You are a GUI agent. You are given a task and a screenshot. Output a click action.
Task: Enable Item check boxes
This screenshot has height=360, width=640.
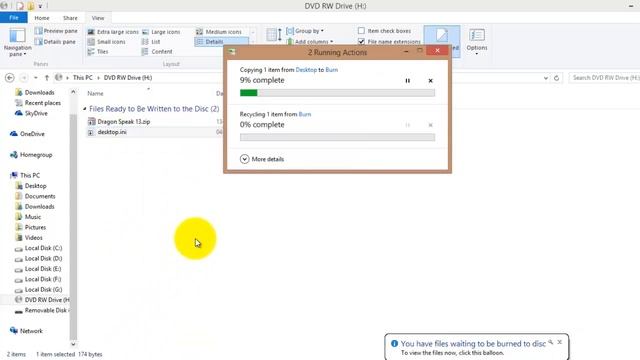pos(384,31)
